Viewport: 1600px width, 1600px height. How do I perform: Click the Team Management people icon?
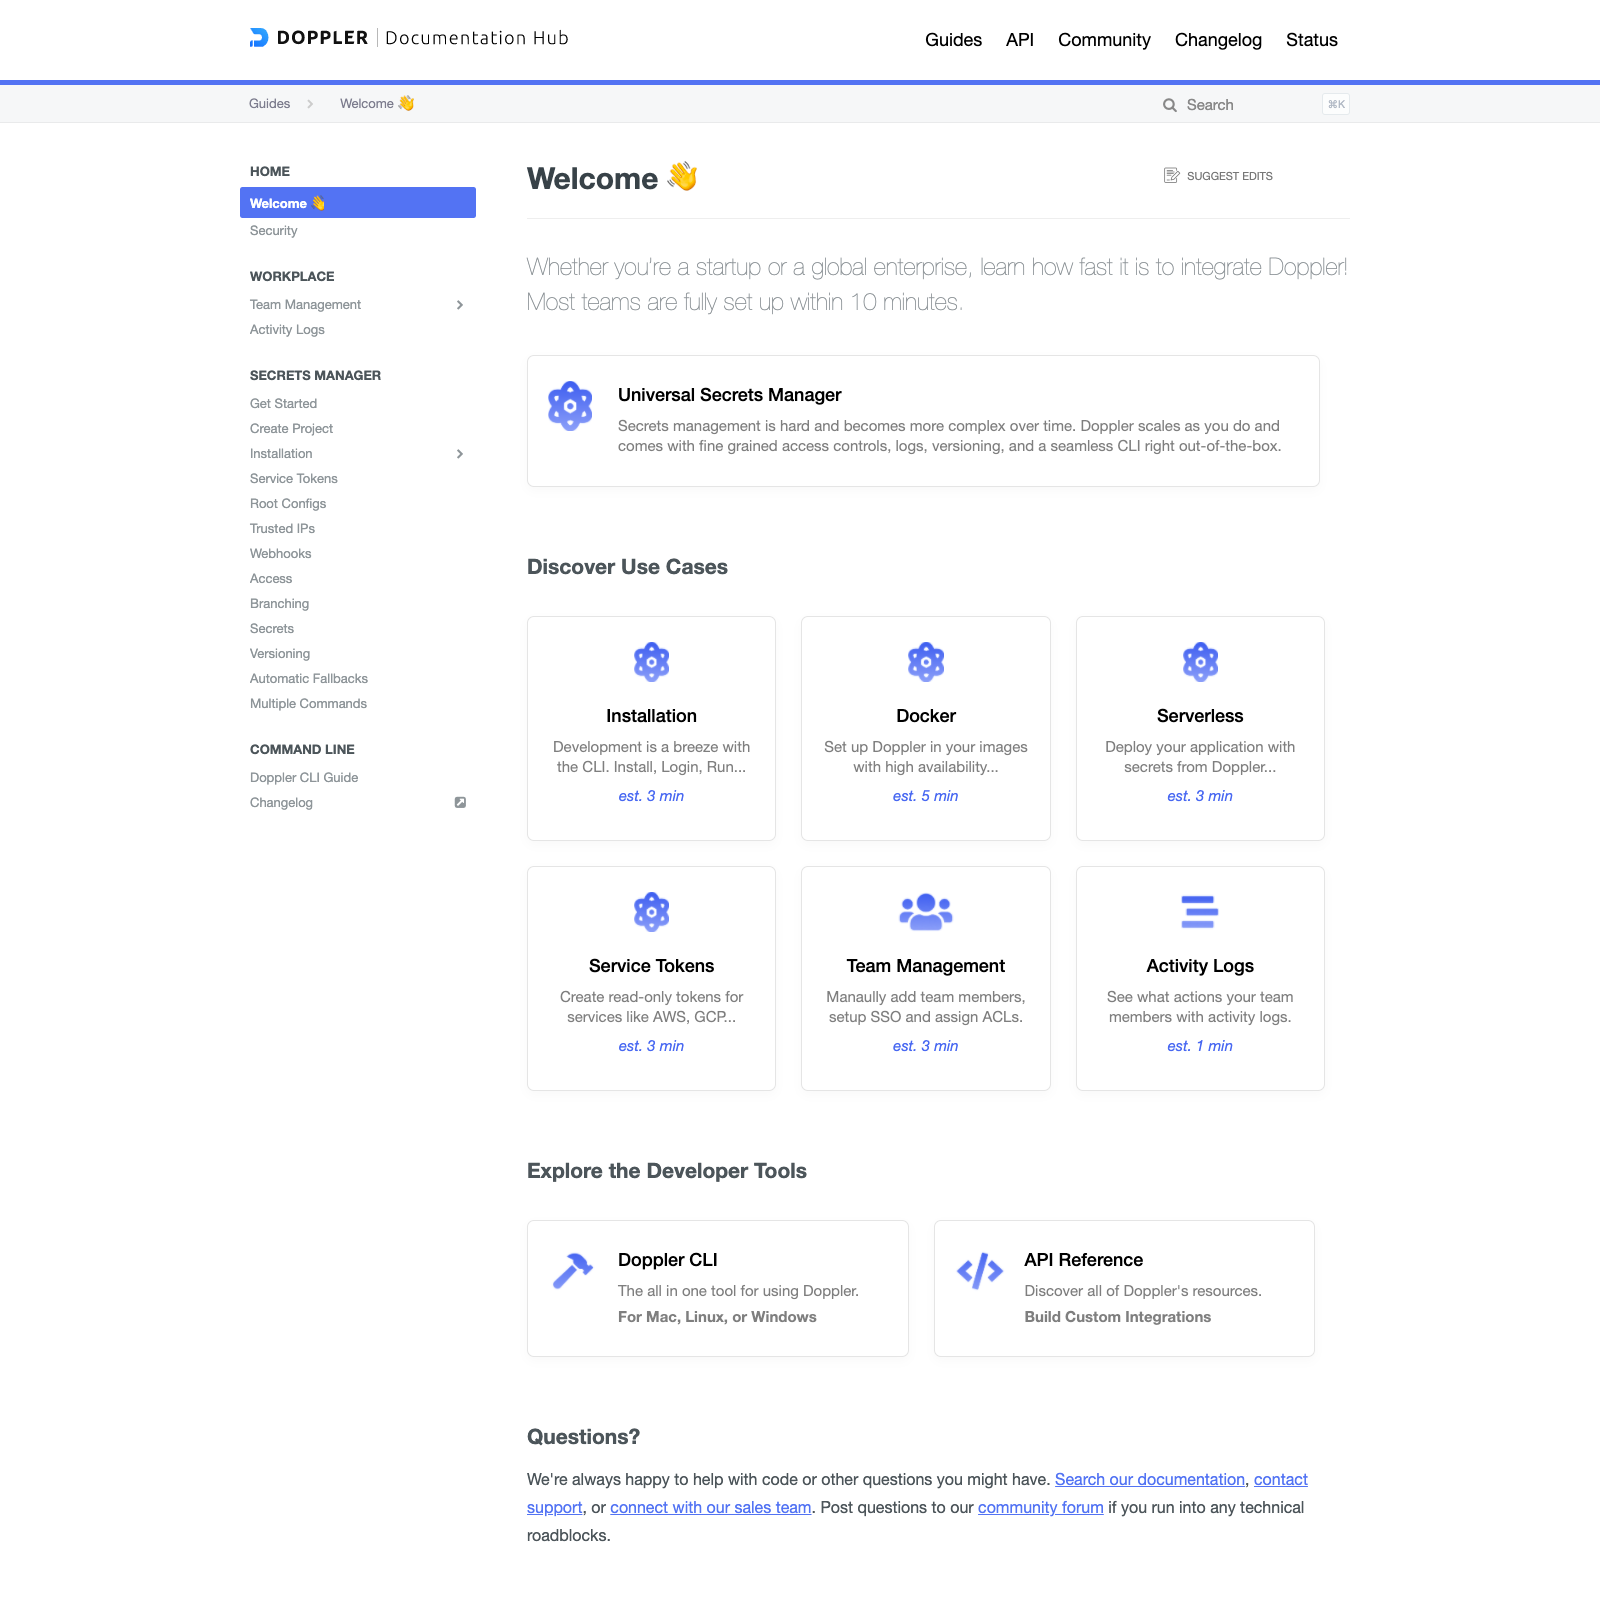(926, 912)
